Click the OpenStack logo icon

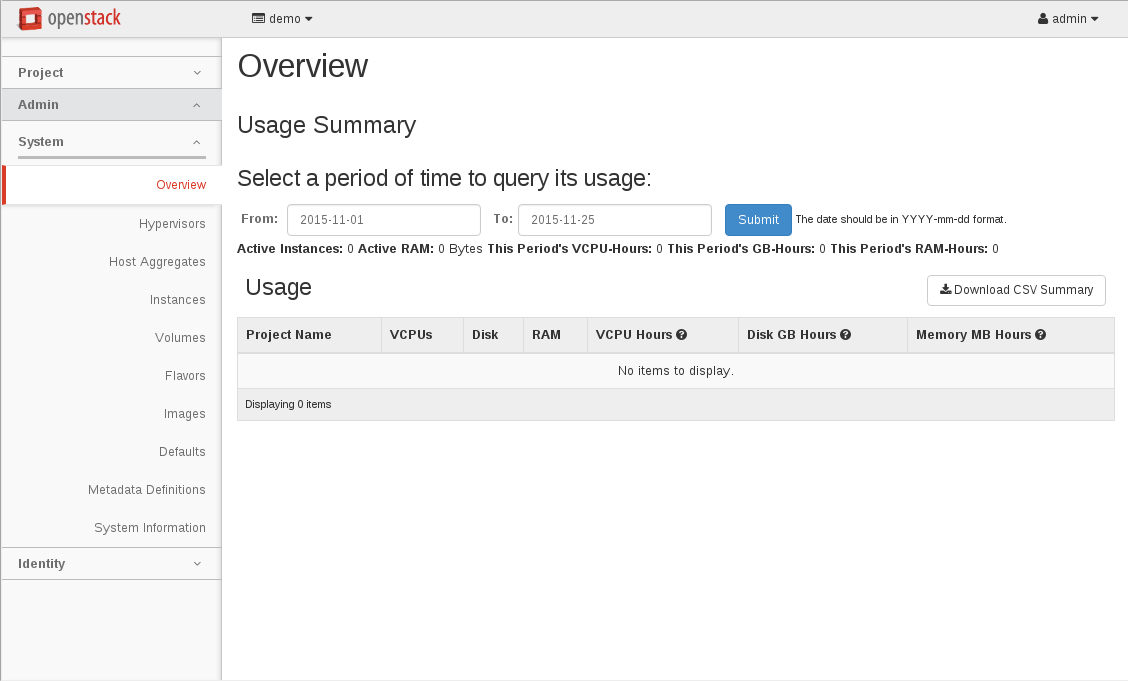(30, 18)
